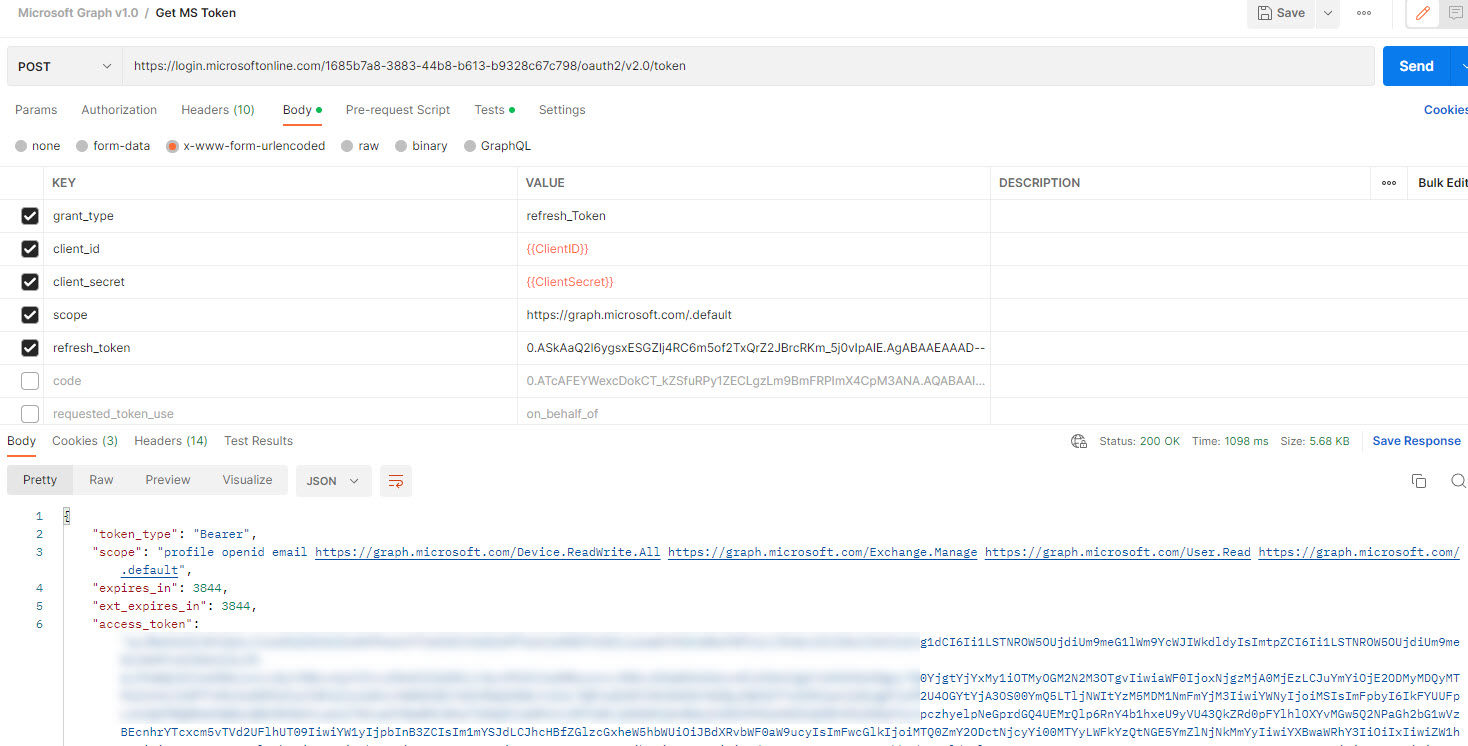
Task: Click the three-dot more actions icon
Action: click(1364, 13)
